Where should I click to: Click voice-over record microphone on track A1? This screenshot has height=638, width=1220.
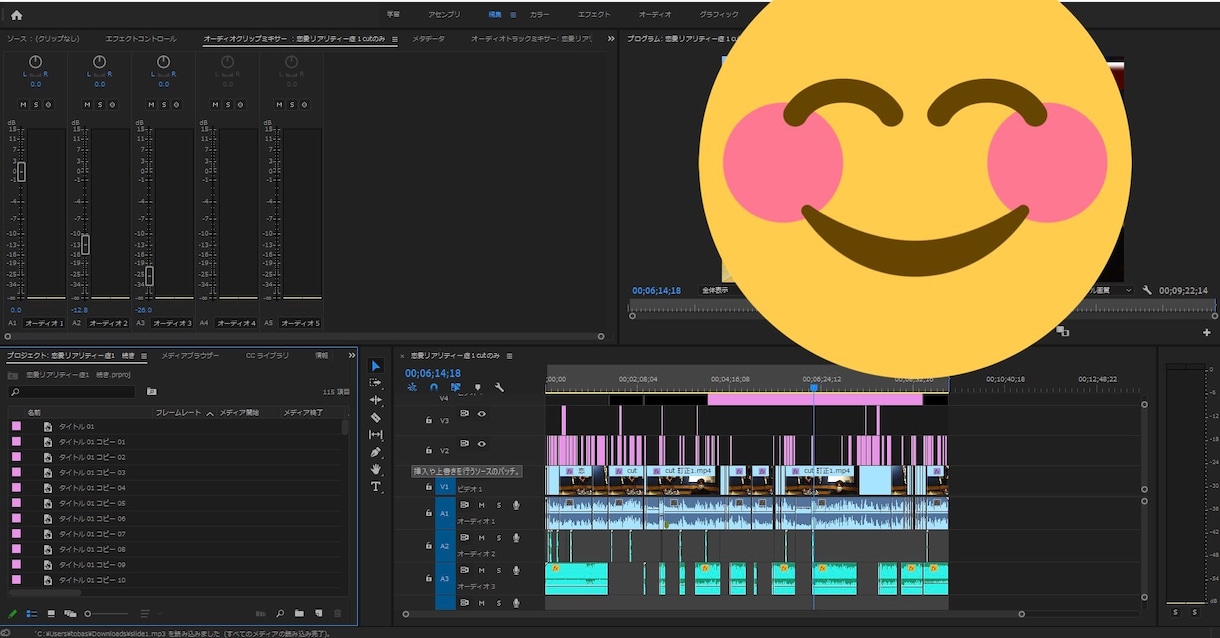click(516, 505)
